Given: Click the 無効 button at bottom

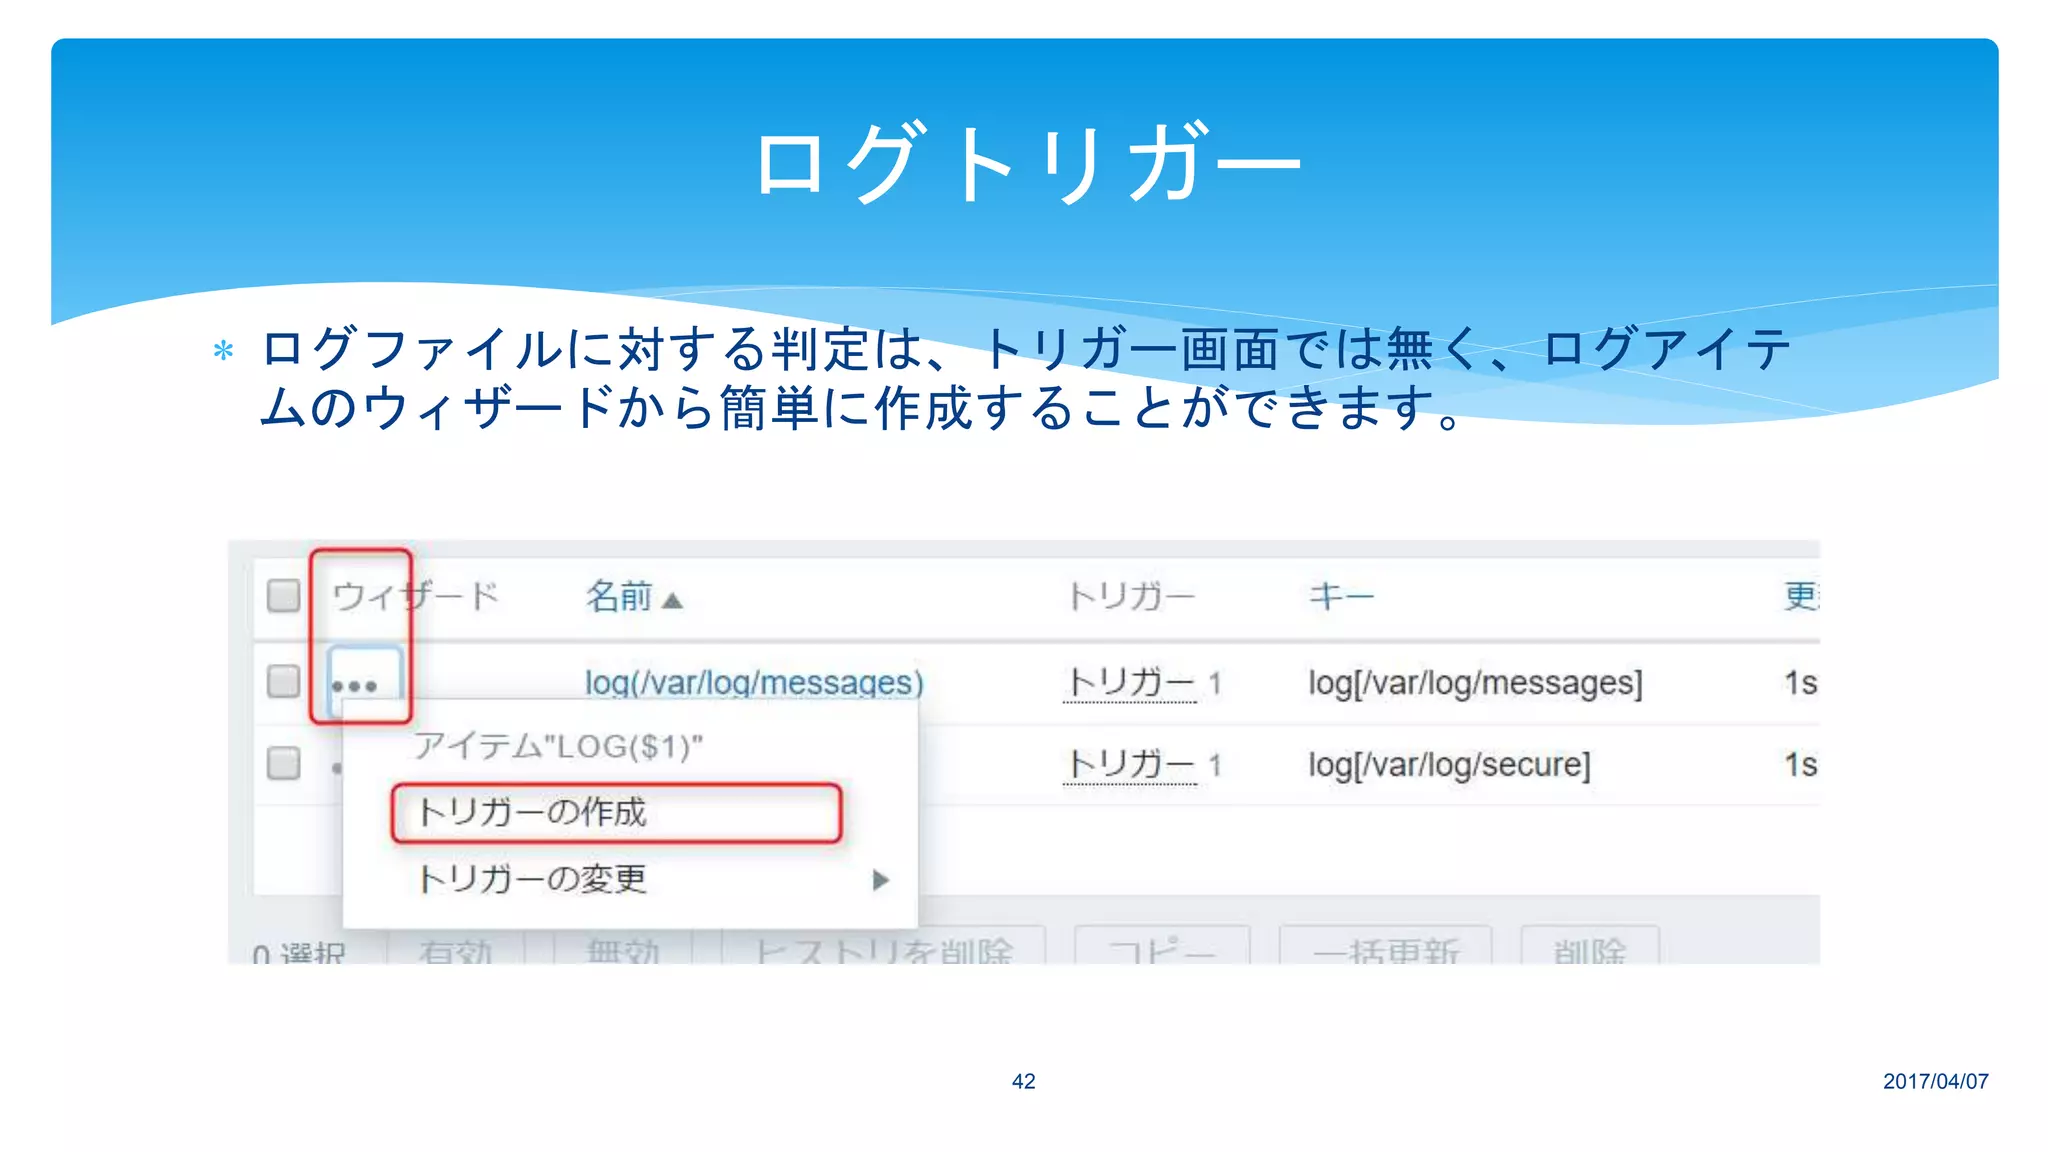Looking at the screenshot, I should coord(622,946).
